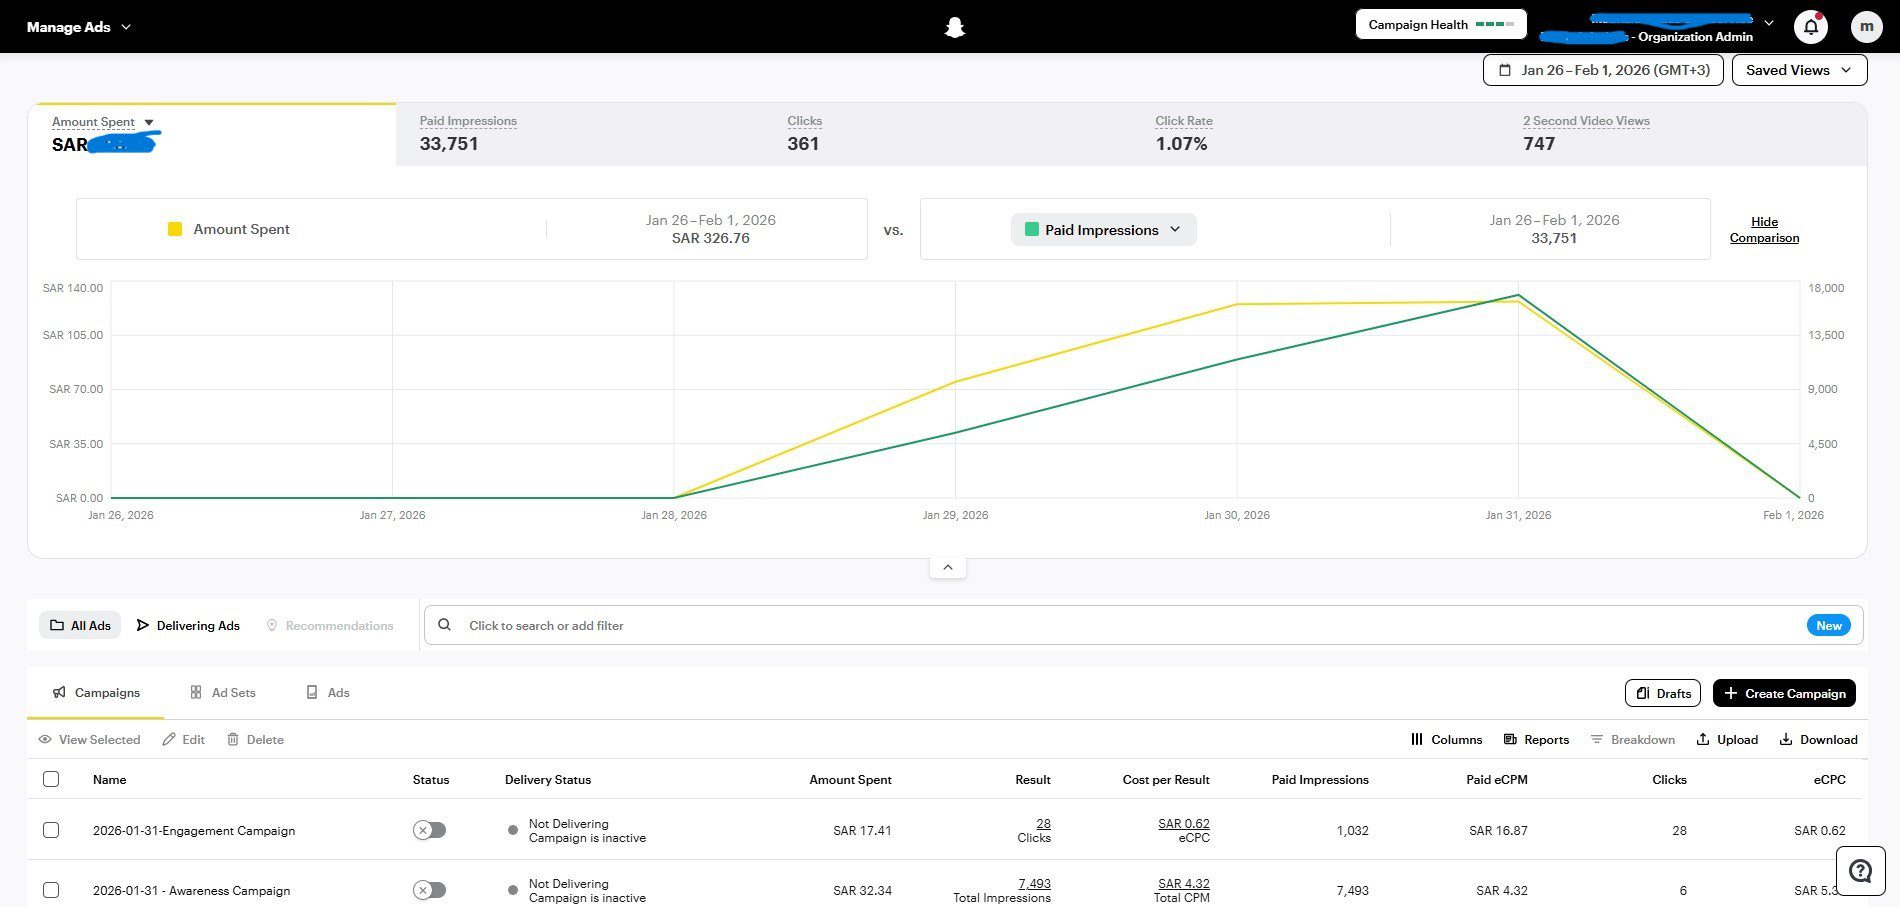Image resolution: width=1900 pixels, height=907 pixels.
Task: Click the Upload icon button
Action: [1727, 740]
